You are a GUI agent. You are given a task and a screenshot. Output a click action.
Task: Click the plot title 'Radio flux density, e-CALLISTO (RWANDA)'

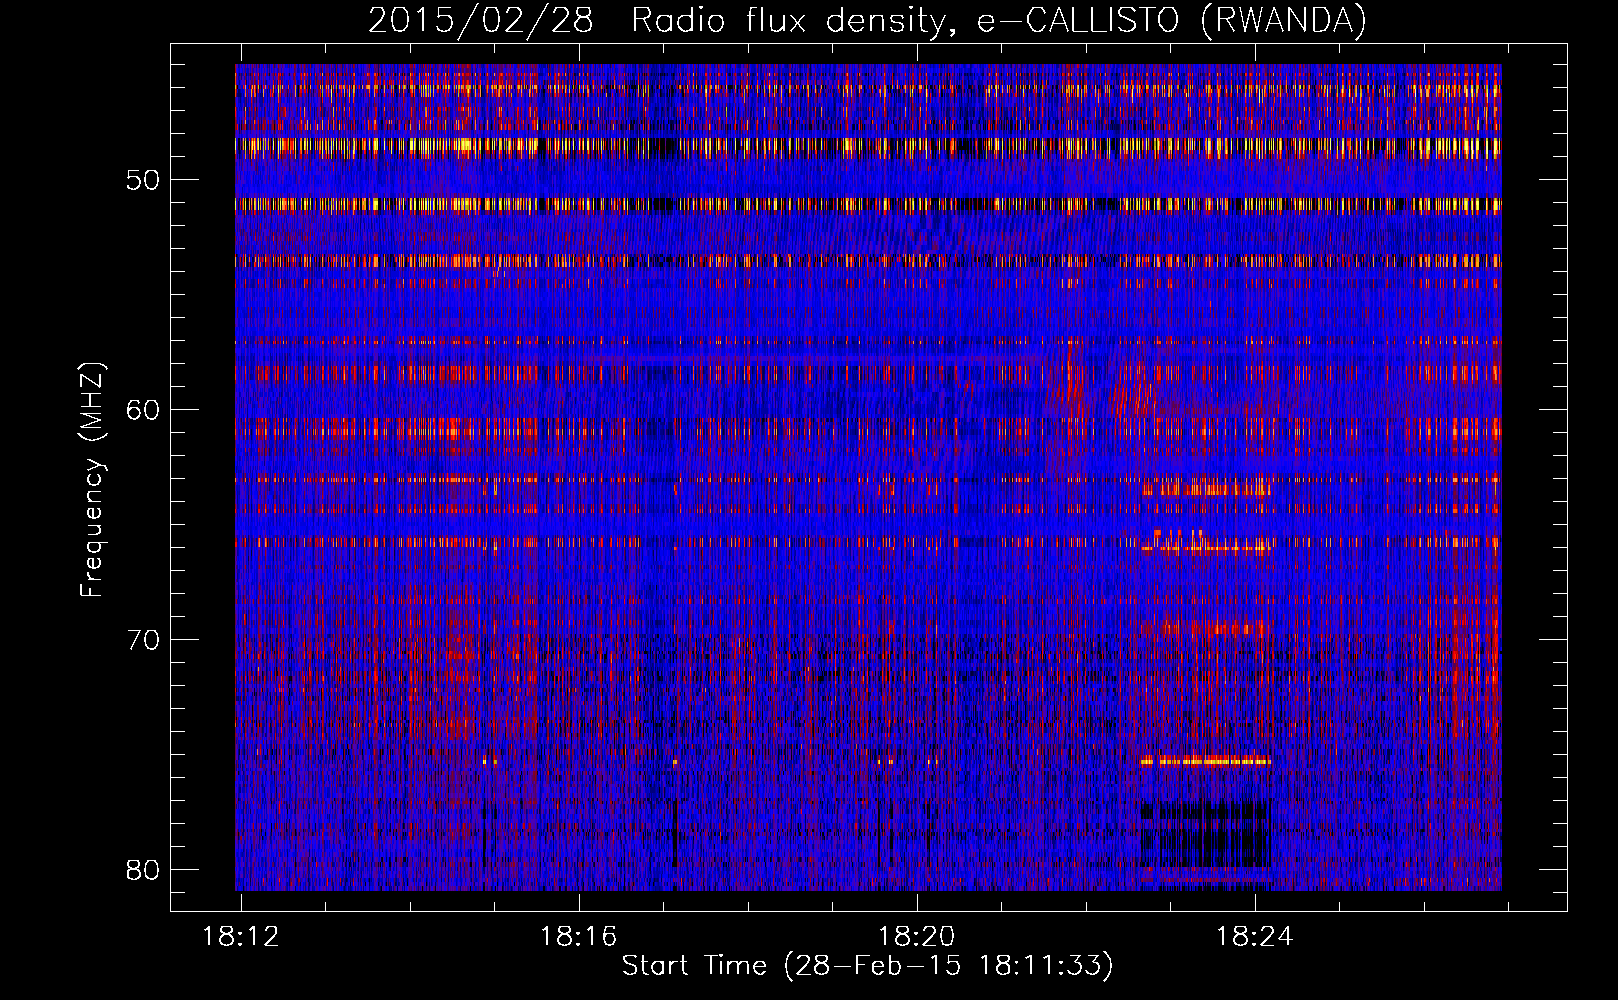point(999,20)
